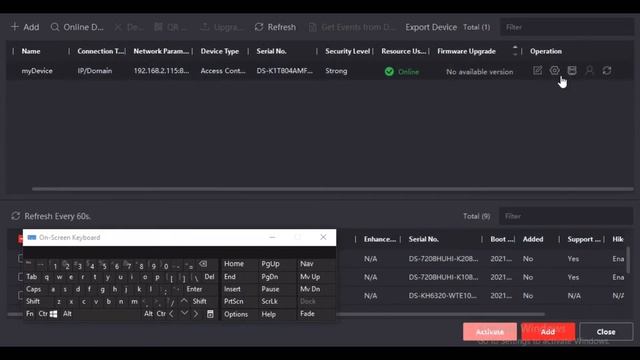Click Export Device

coord(431,27)
